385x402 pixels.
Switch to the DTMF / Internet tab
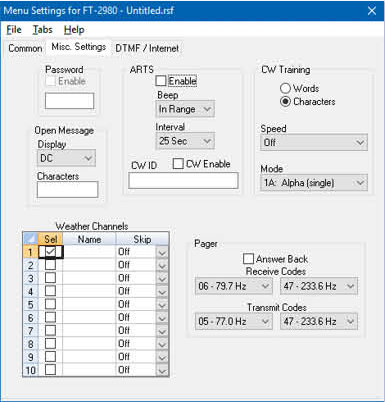pyautogui.click(x=147, y=48)
